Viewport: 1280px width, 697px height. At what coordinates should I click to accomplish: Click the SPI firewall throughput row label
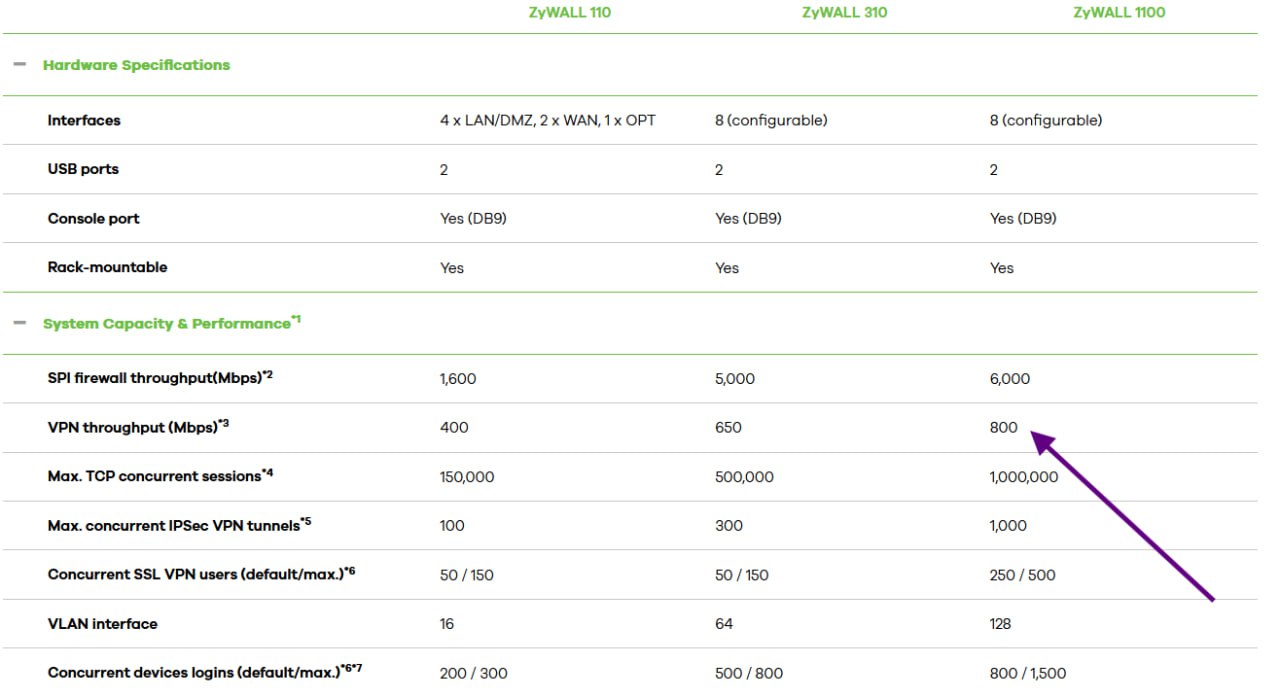click(160, 378)
